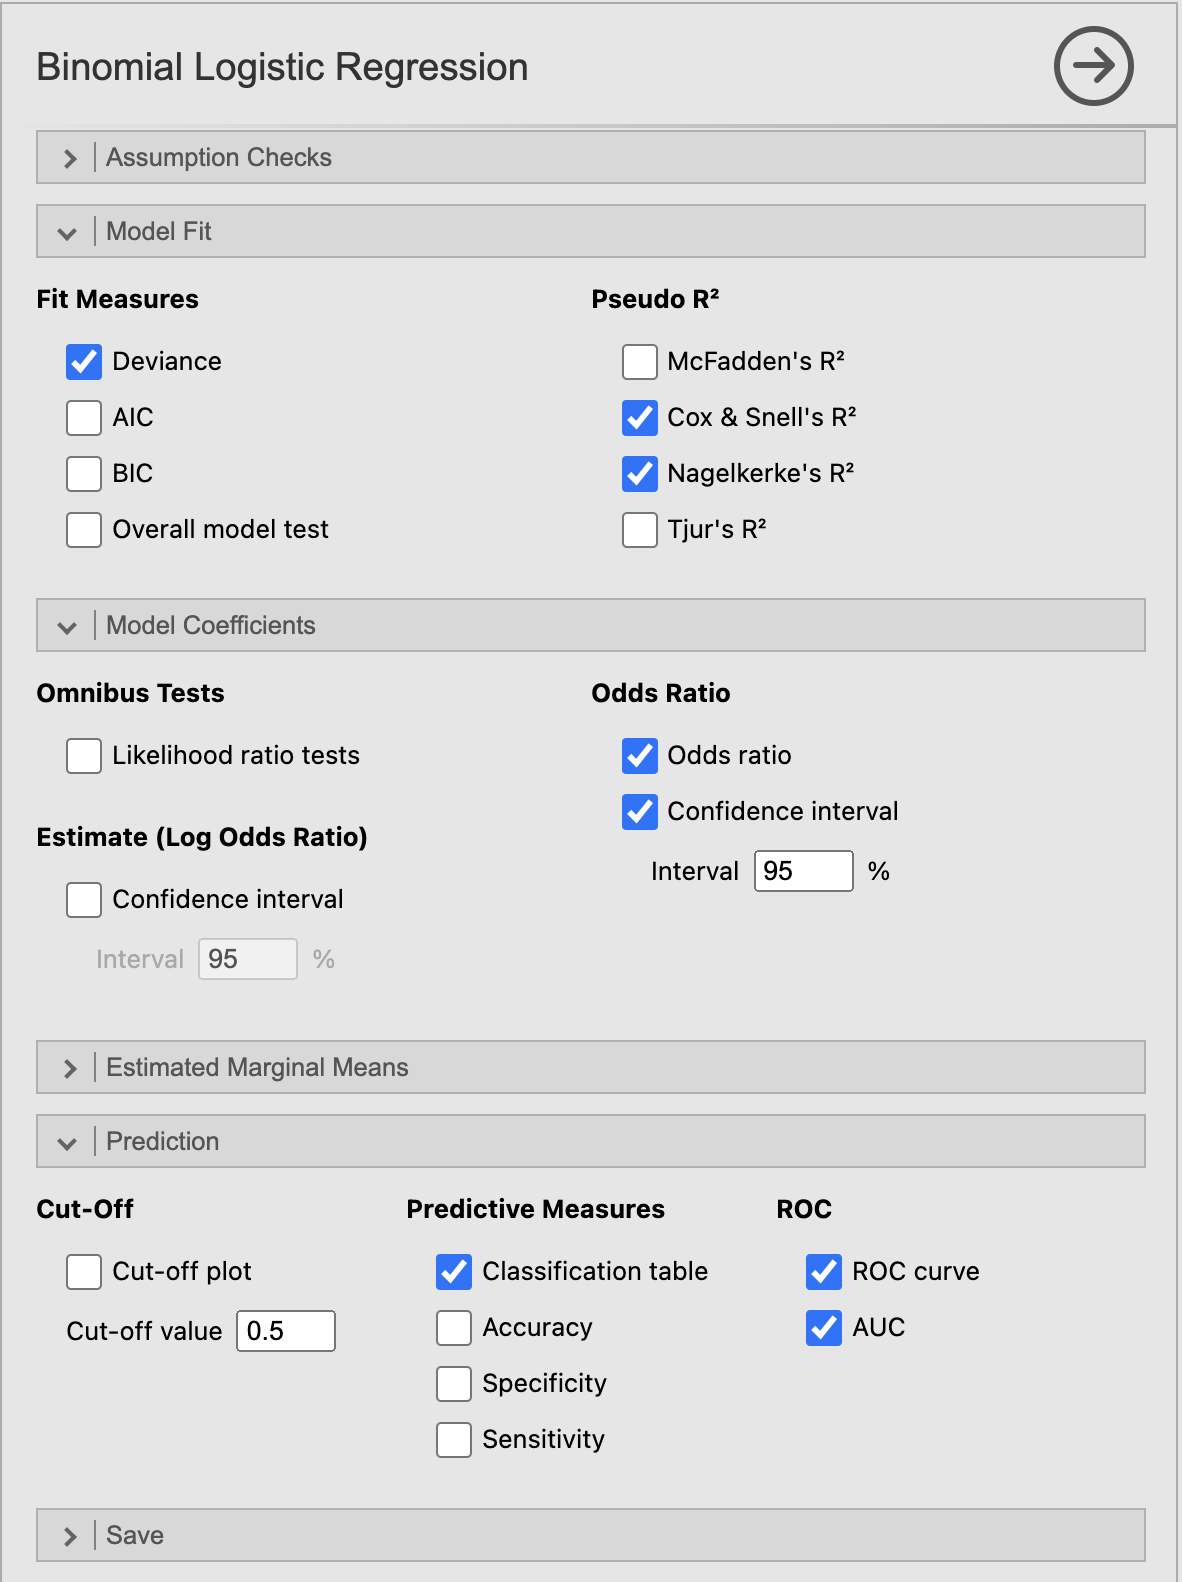The width and height of the screenshot is (1182, 1582).
Task: Collapse the Model Coefficients section
Action: (591, 625)
